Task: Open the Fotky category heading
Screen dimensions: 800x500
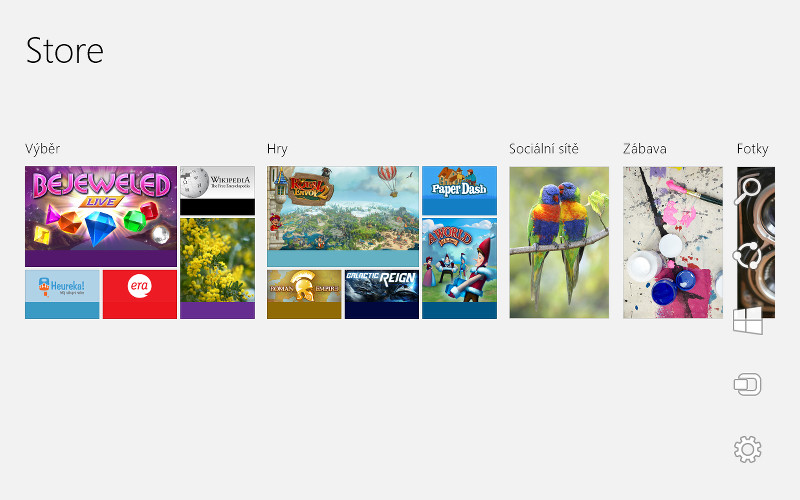Action: pyautogui.click(x=753, y=149)
